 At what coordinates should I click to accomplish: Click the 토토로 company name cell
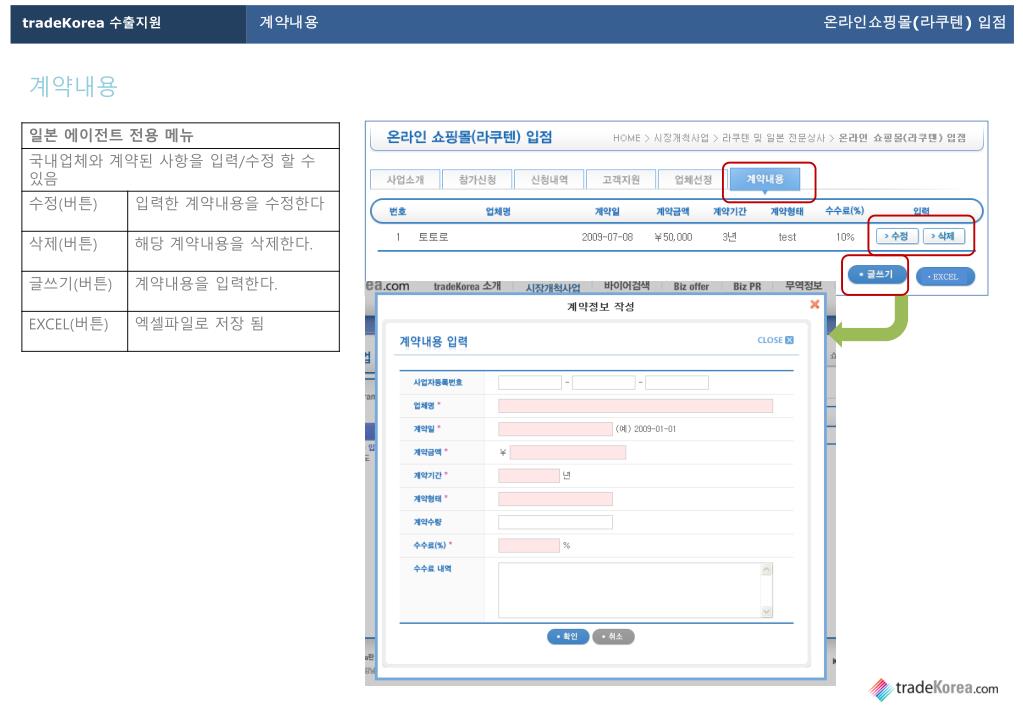coord(433,237)
